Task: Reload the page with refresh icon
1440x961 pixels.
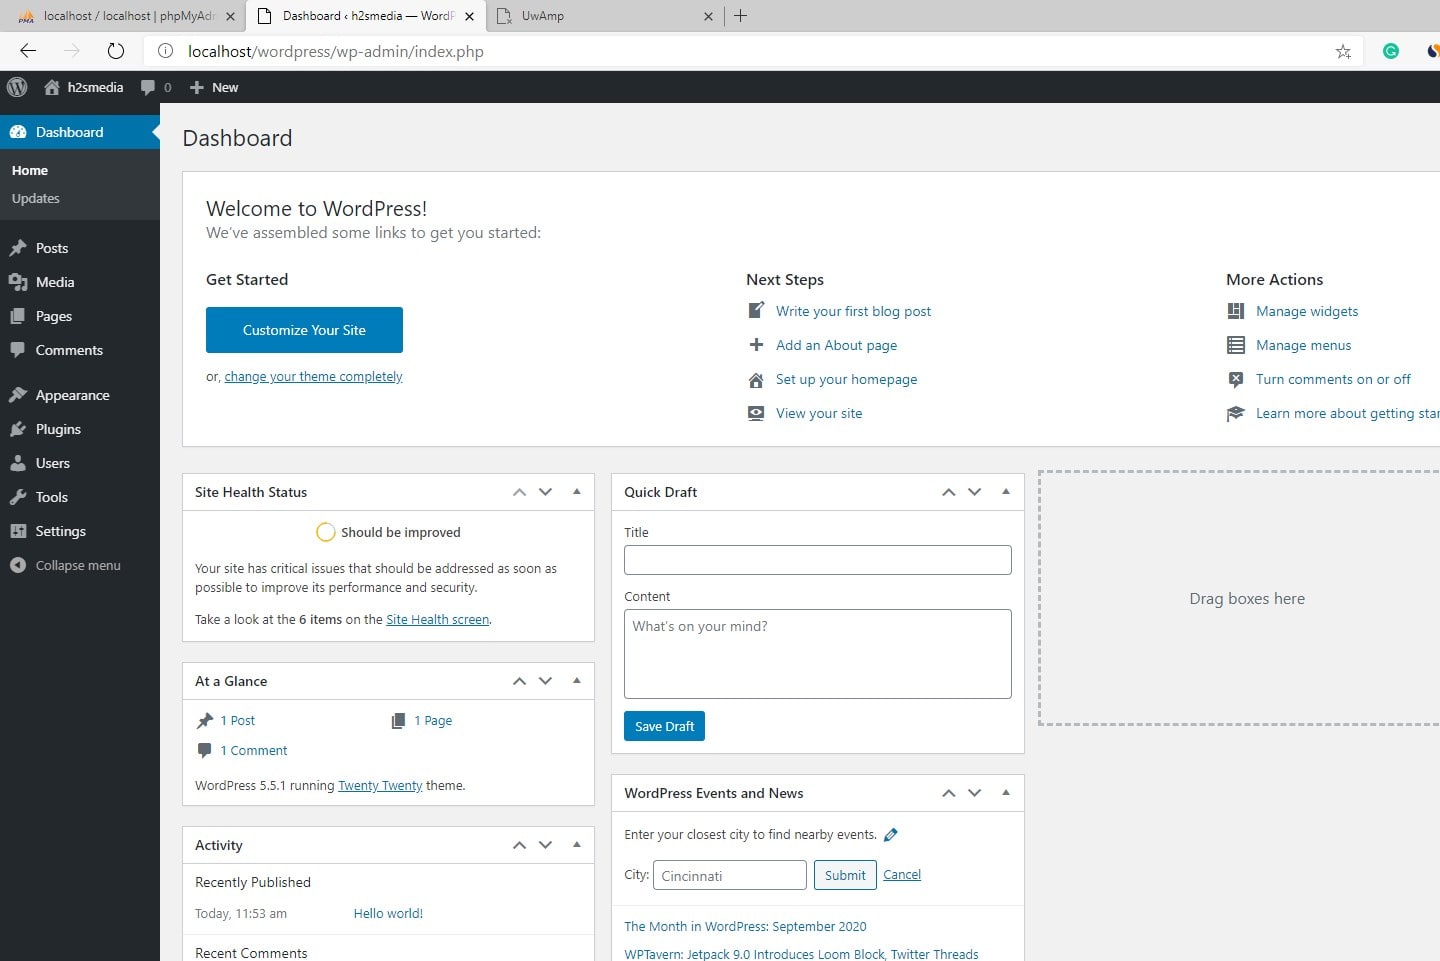Action: point(116,51)
